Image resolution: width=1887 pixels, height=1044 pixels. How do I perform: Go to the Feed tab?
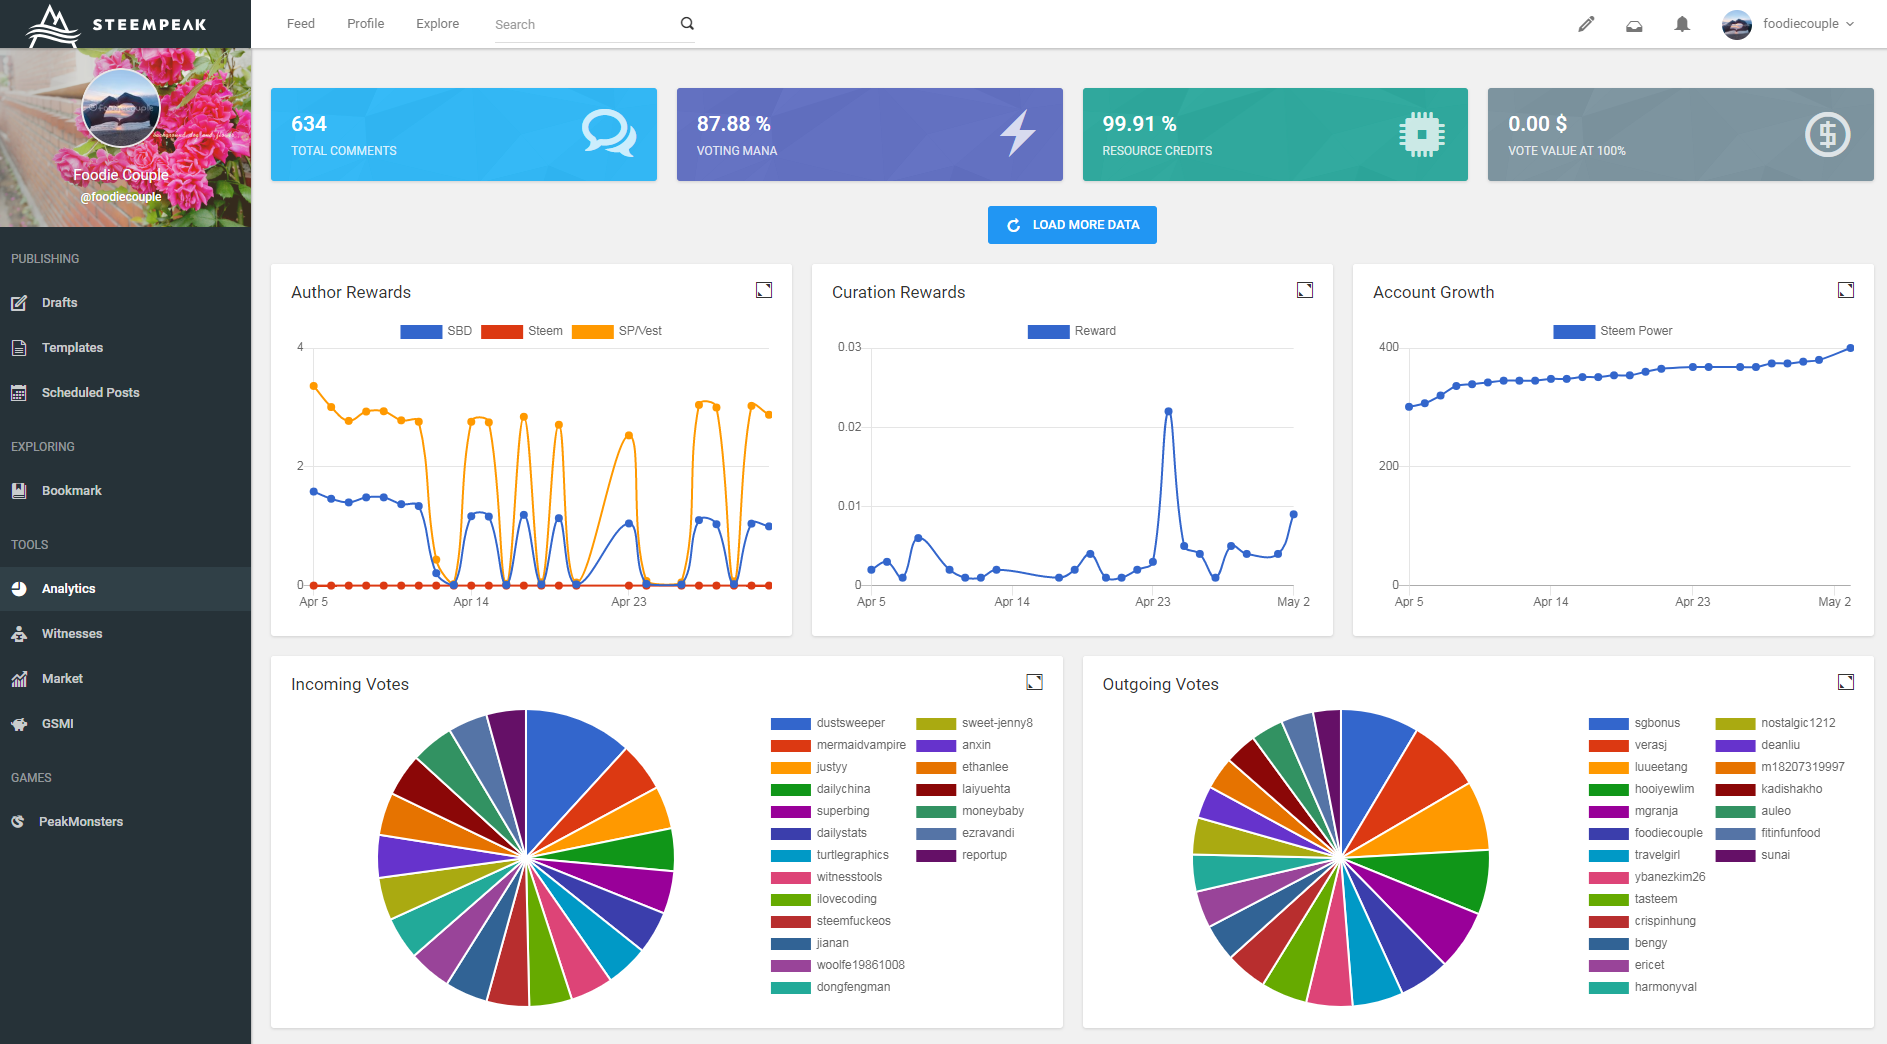[300, 24]
